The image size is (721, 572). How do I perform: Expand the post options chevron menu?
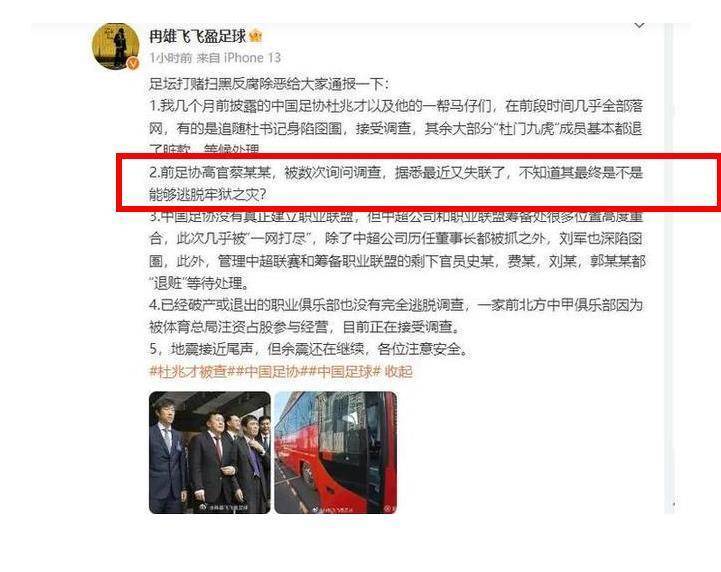(x=639, y=25)
